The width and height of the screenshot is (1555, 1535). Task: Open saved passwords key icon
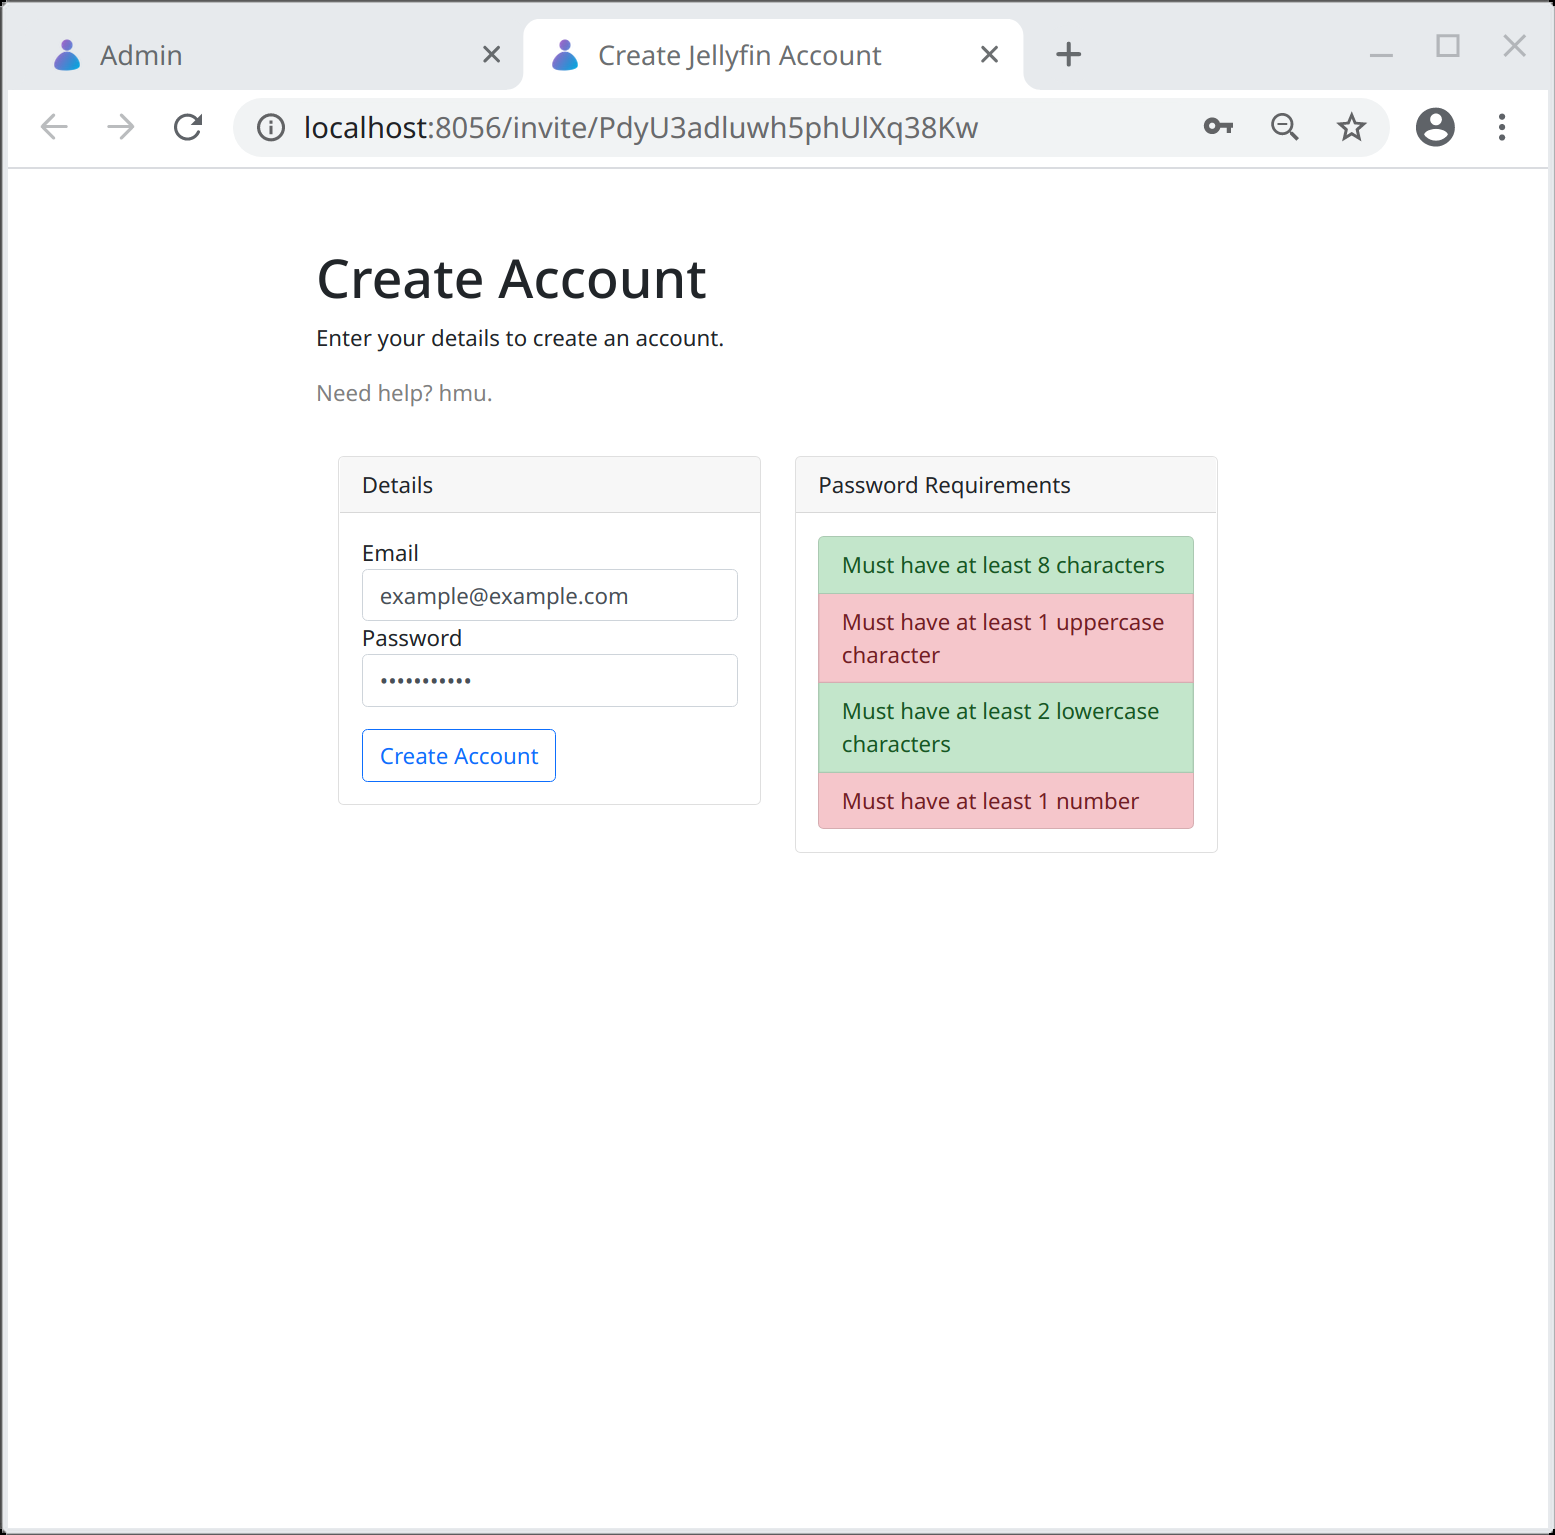click(1218, 127)
